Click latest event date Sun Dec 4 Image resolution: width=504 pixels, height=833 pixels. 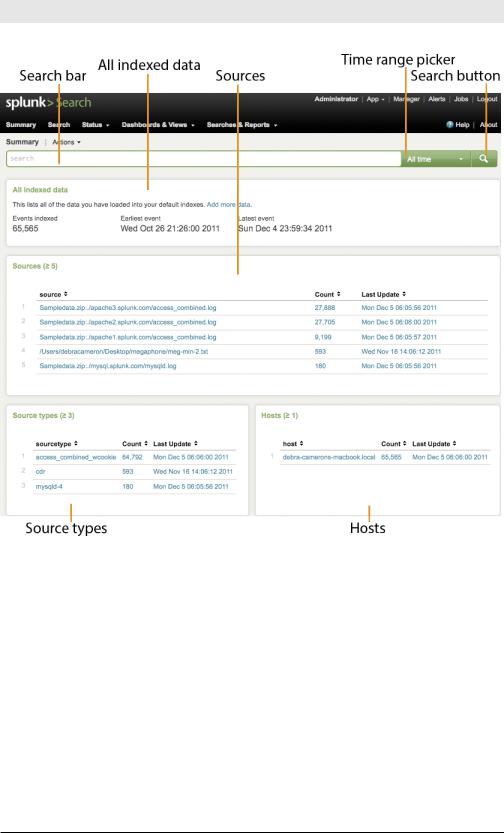(x=285, y=228)
